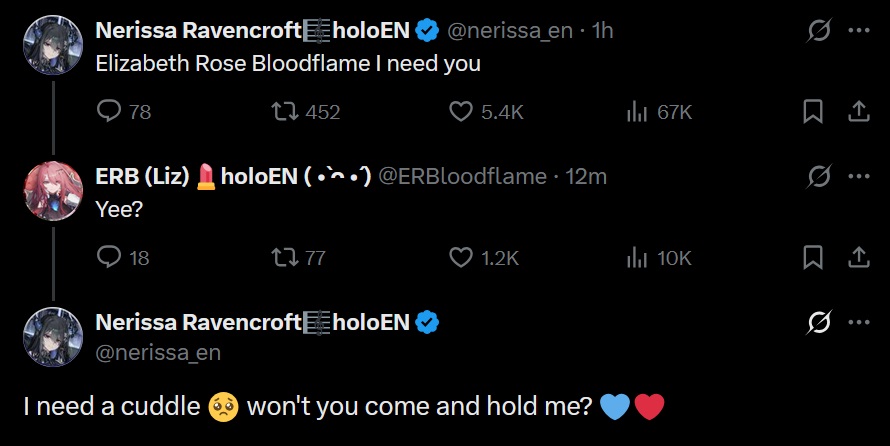Viewport: 890px width, 446px height.
Task: Open the '12m' timestamp on ERB's tweet
Action: point(587,177)
